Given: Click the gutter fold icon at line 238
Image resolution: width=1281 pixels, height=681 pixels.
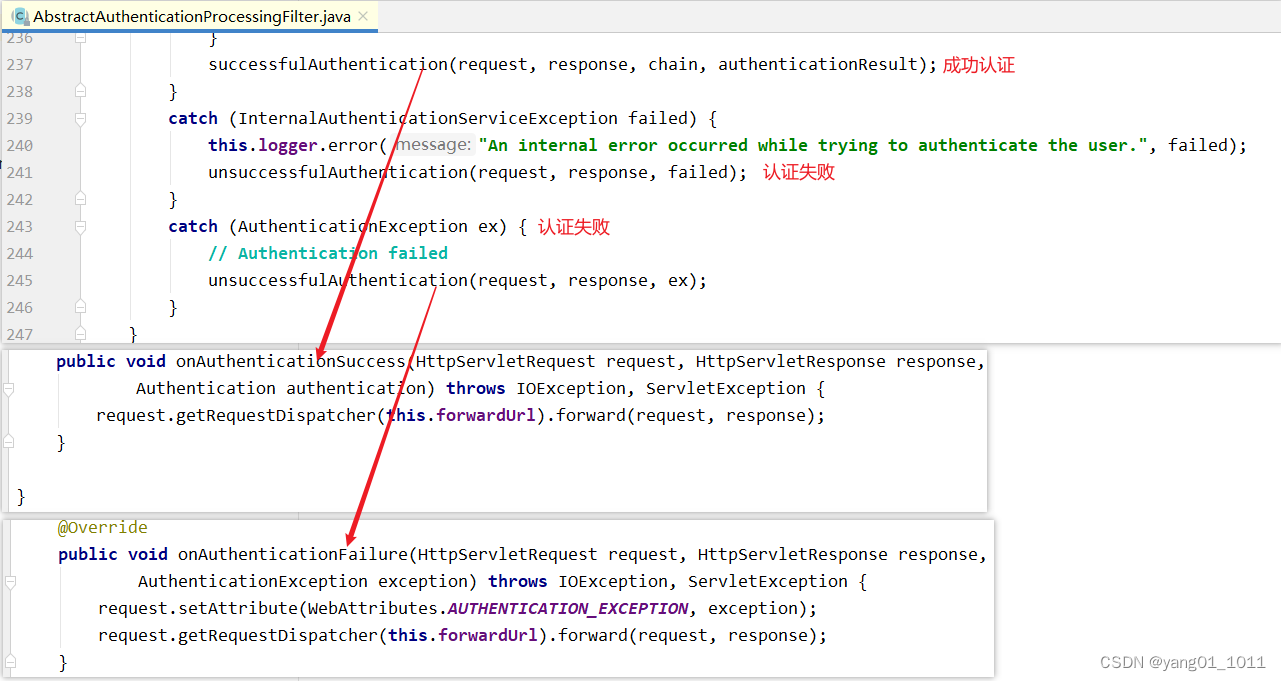Looking at the screenshot, I should [80, 91].
